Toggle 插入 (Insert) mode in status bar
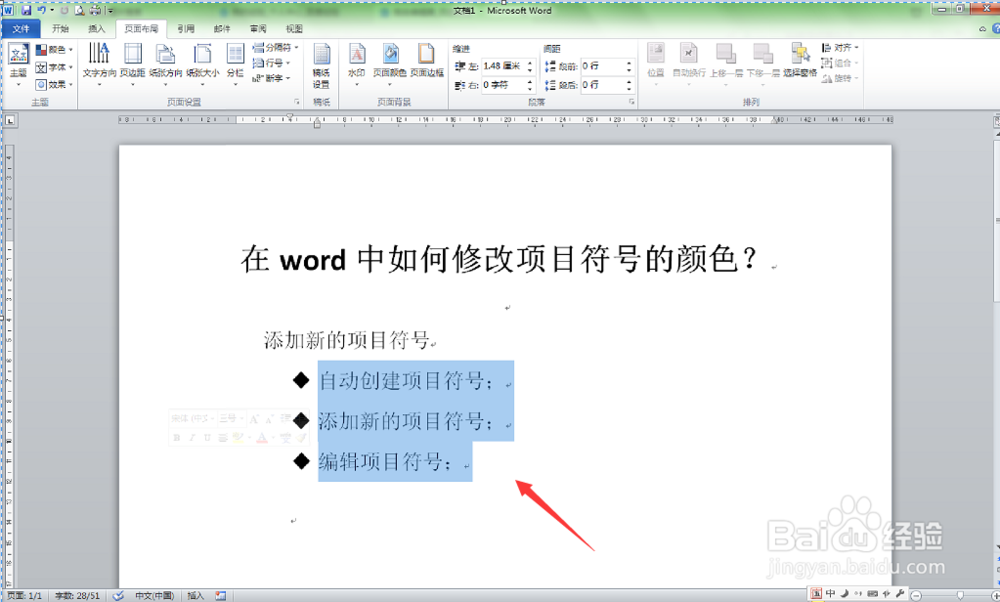Image resolution: width=1000 pixels, height=602 pixels. pos(195,596)
